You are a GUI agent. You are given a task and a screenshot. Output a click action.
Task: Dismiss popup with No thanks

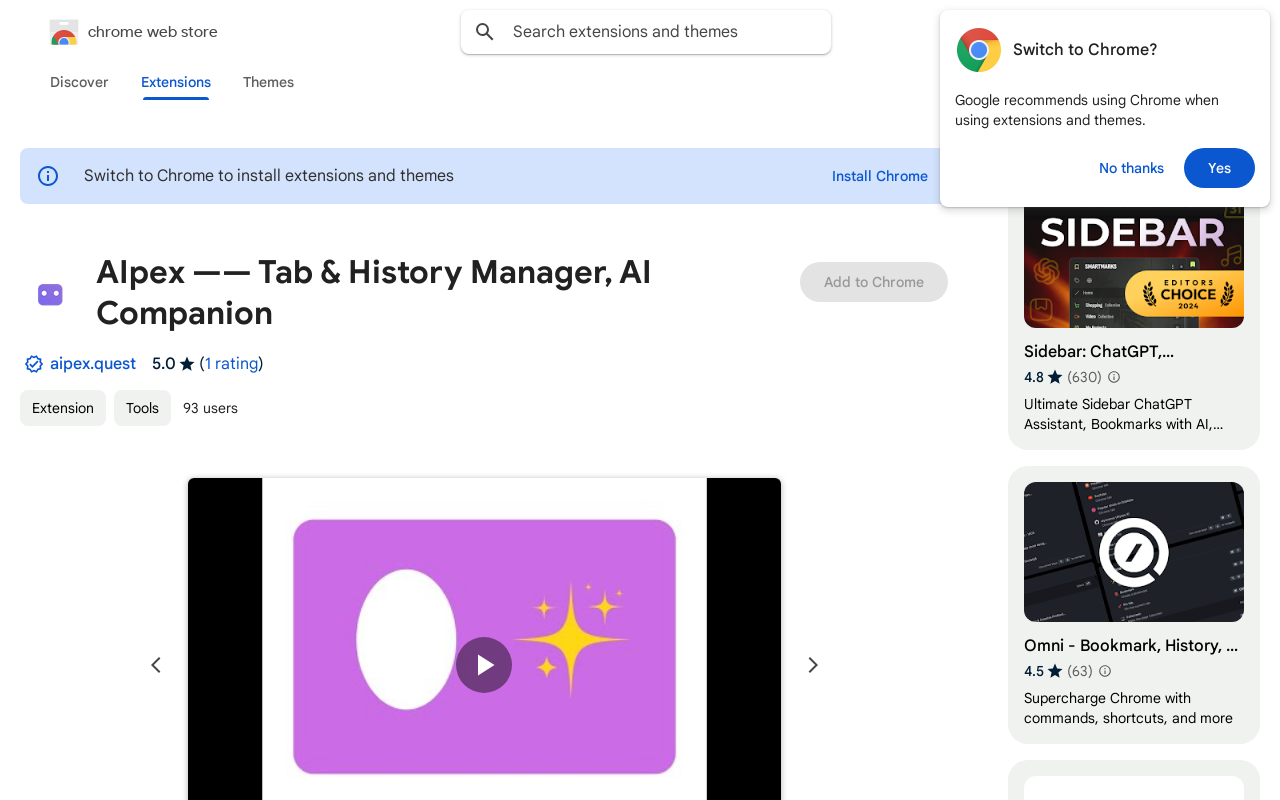coord(1131,168)
